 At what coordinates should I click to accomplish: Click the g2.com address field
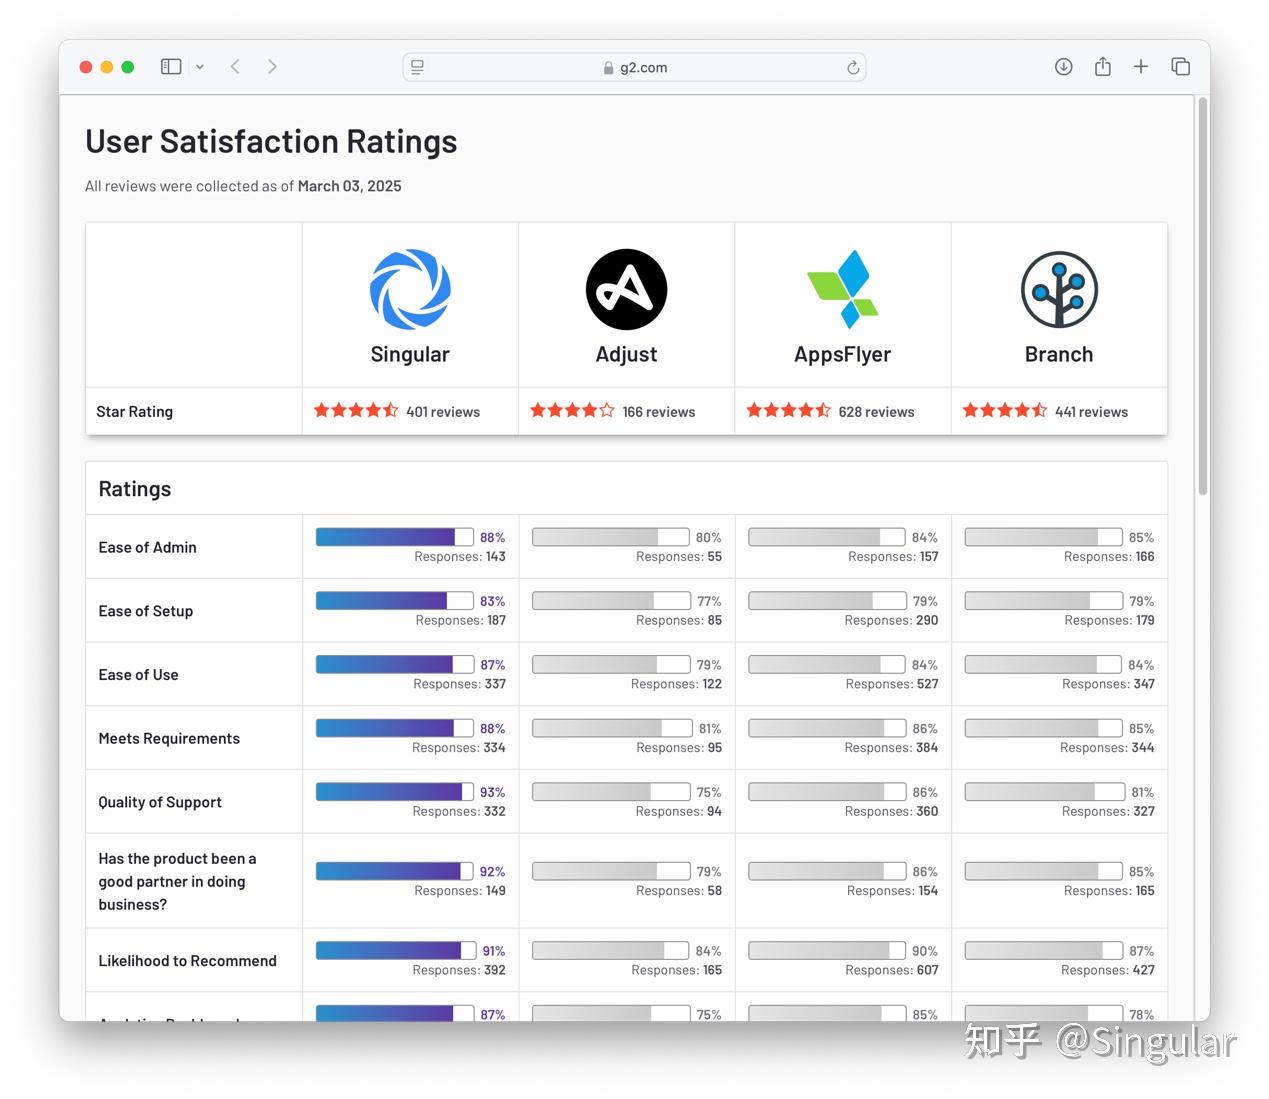click(634, 67)
